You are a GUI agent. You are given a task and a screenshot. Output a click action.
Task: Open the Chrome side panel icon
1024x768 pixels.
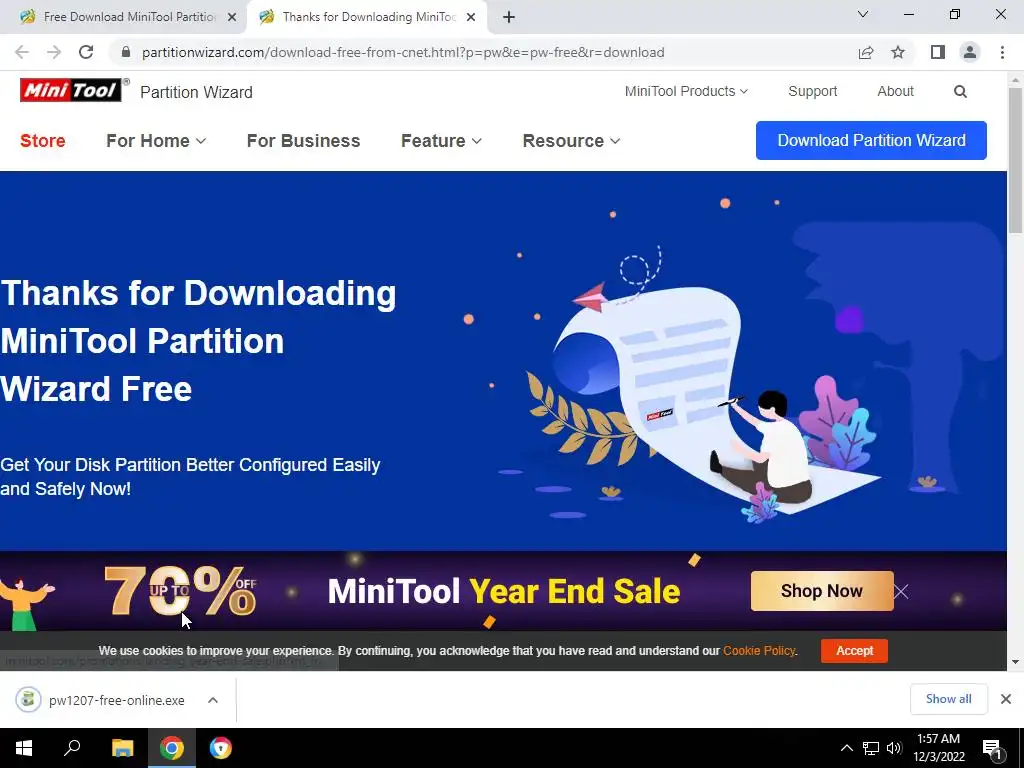tap(938, 52)
